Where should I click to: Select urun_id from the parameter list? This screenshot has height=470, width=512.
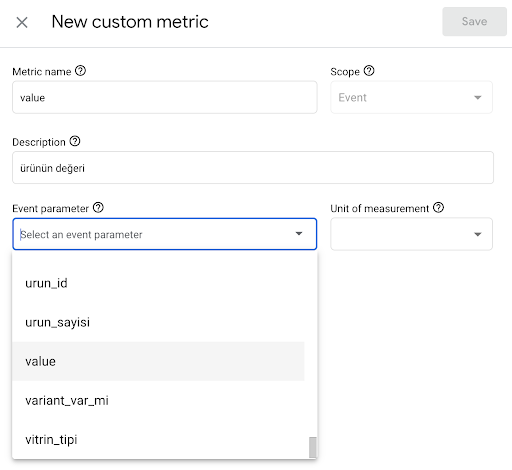click(x=158, y=283)
